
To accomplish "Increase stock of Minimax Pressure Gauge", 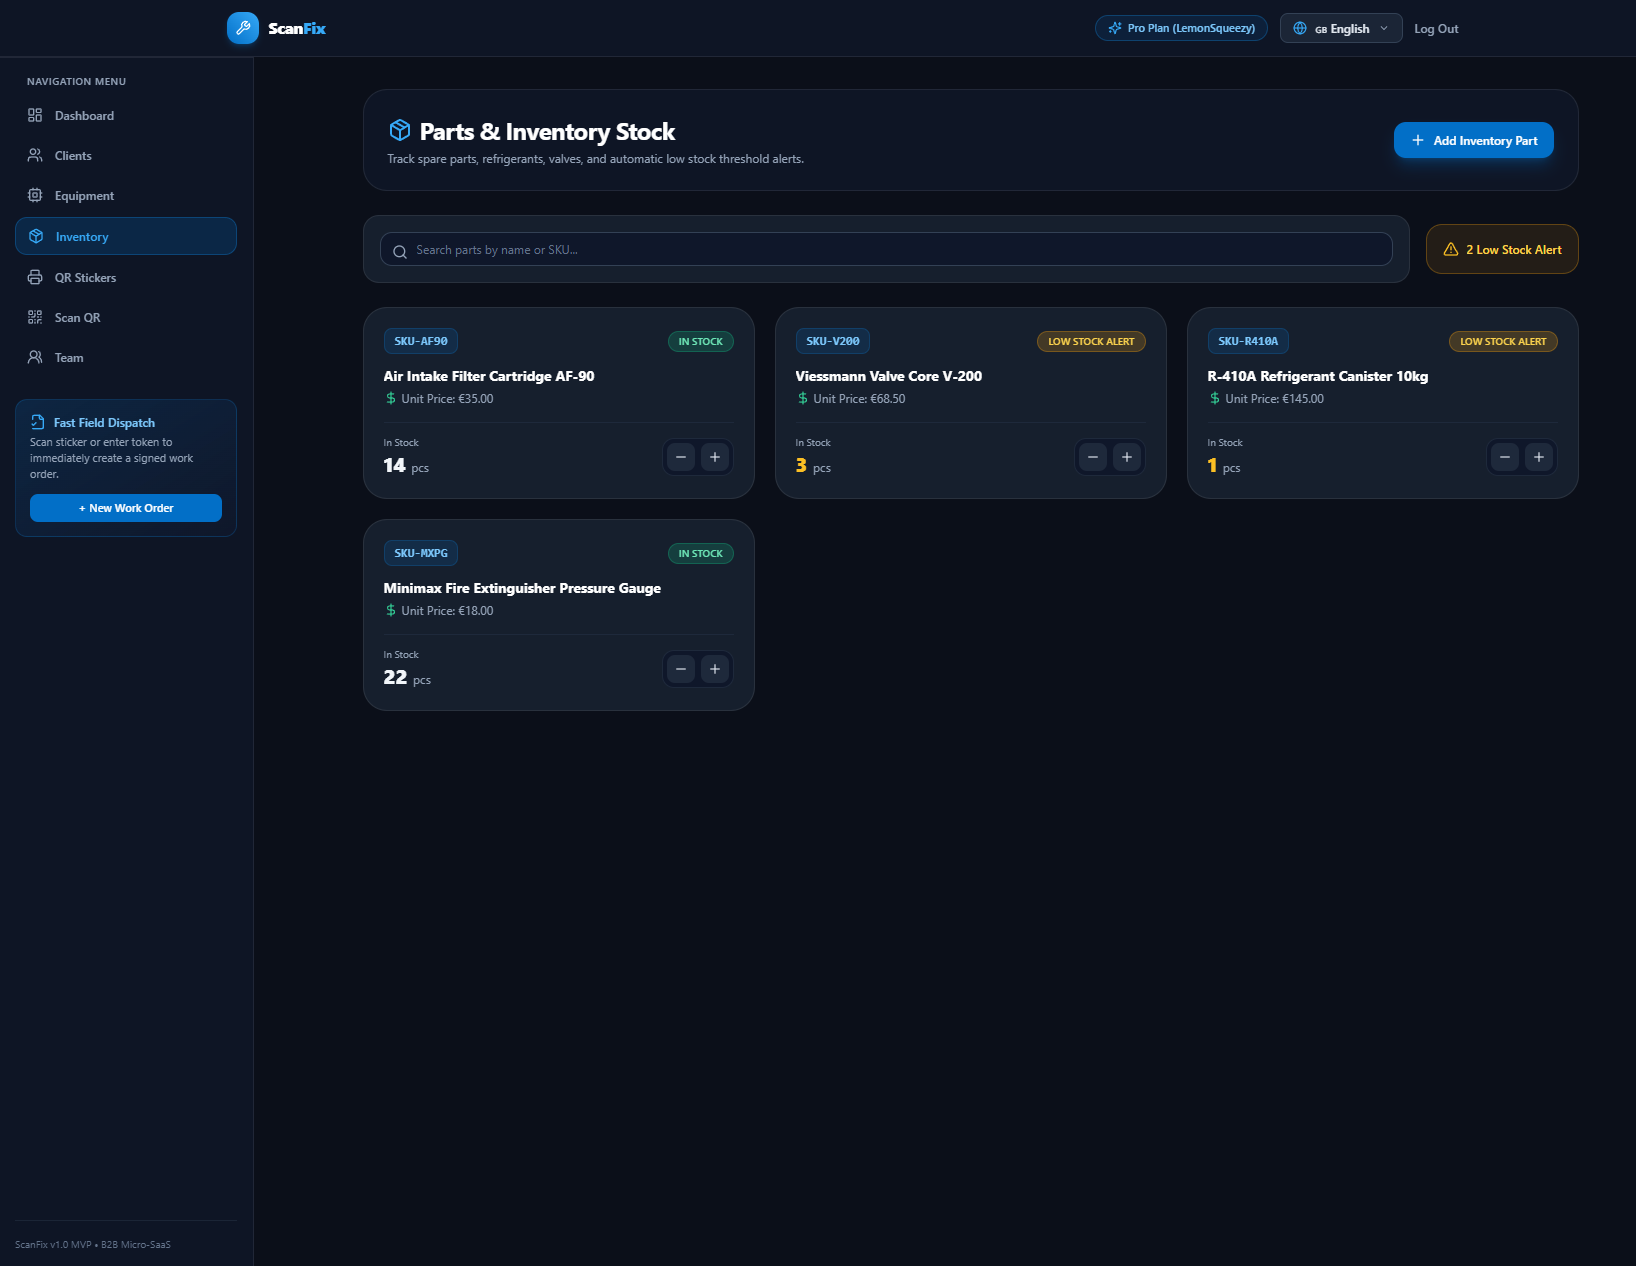I will tap(715, 669).
